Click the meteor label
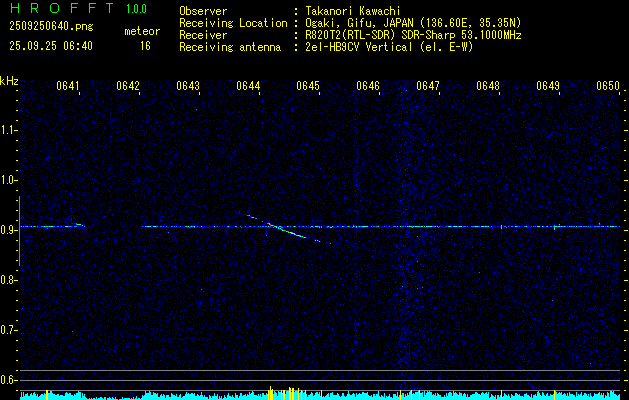The image size is (629, 400). 142,31
